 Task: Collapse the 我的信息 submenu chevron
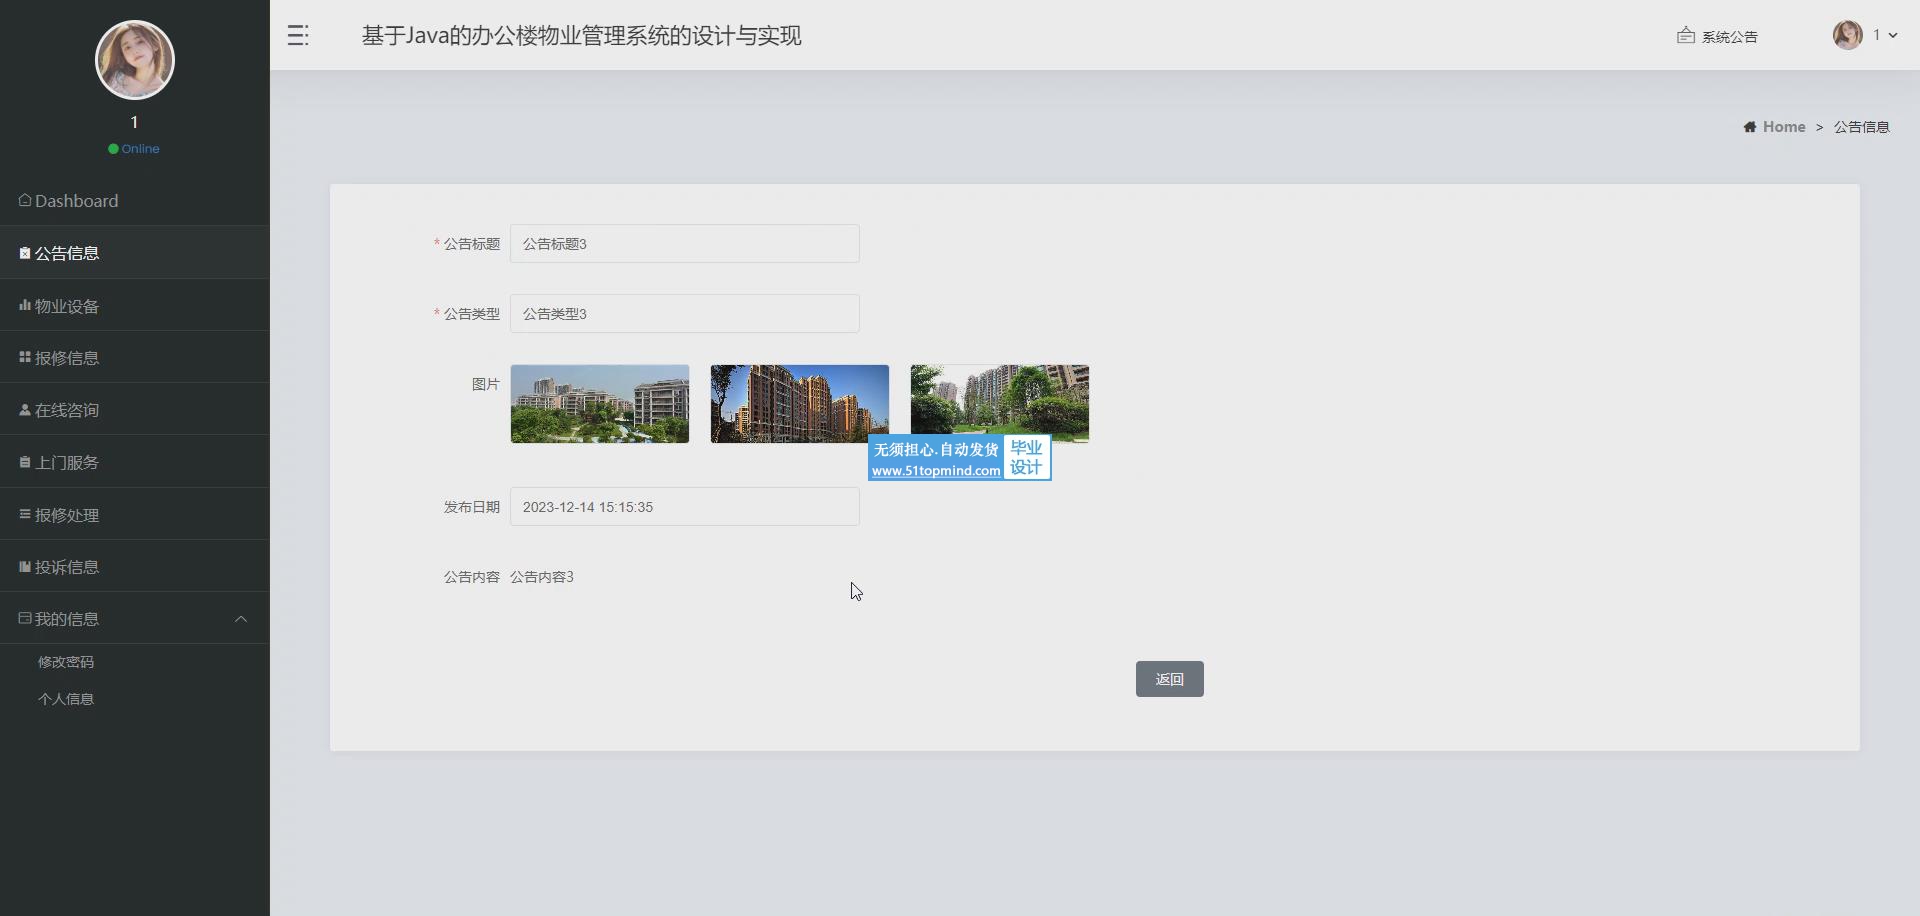pos(241,619)
